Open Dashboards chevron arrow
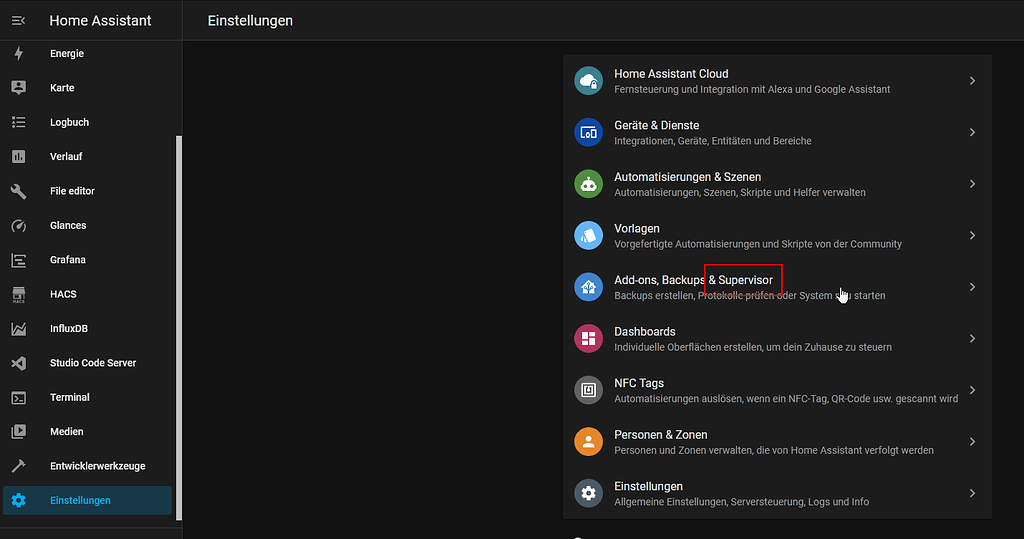This screenshot has height=539, width=1024. (972, 338)
